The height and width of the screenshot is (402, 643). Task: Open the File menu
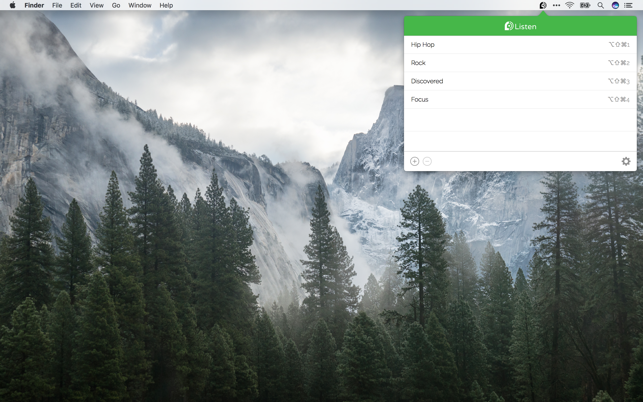[x=57, y=5]
